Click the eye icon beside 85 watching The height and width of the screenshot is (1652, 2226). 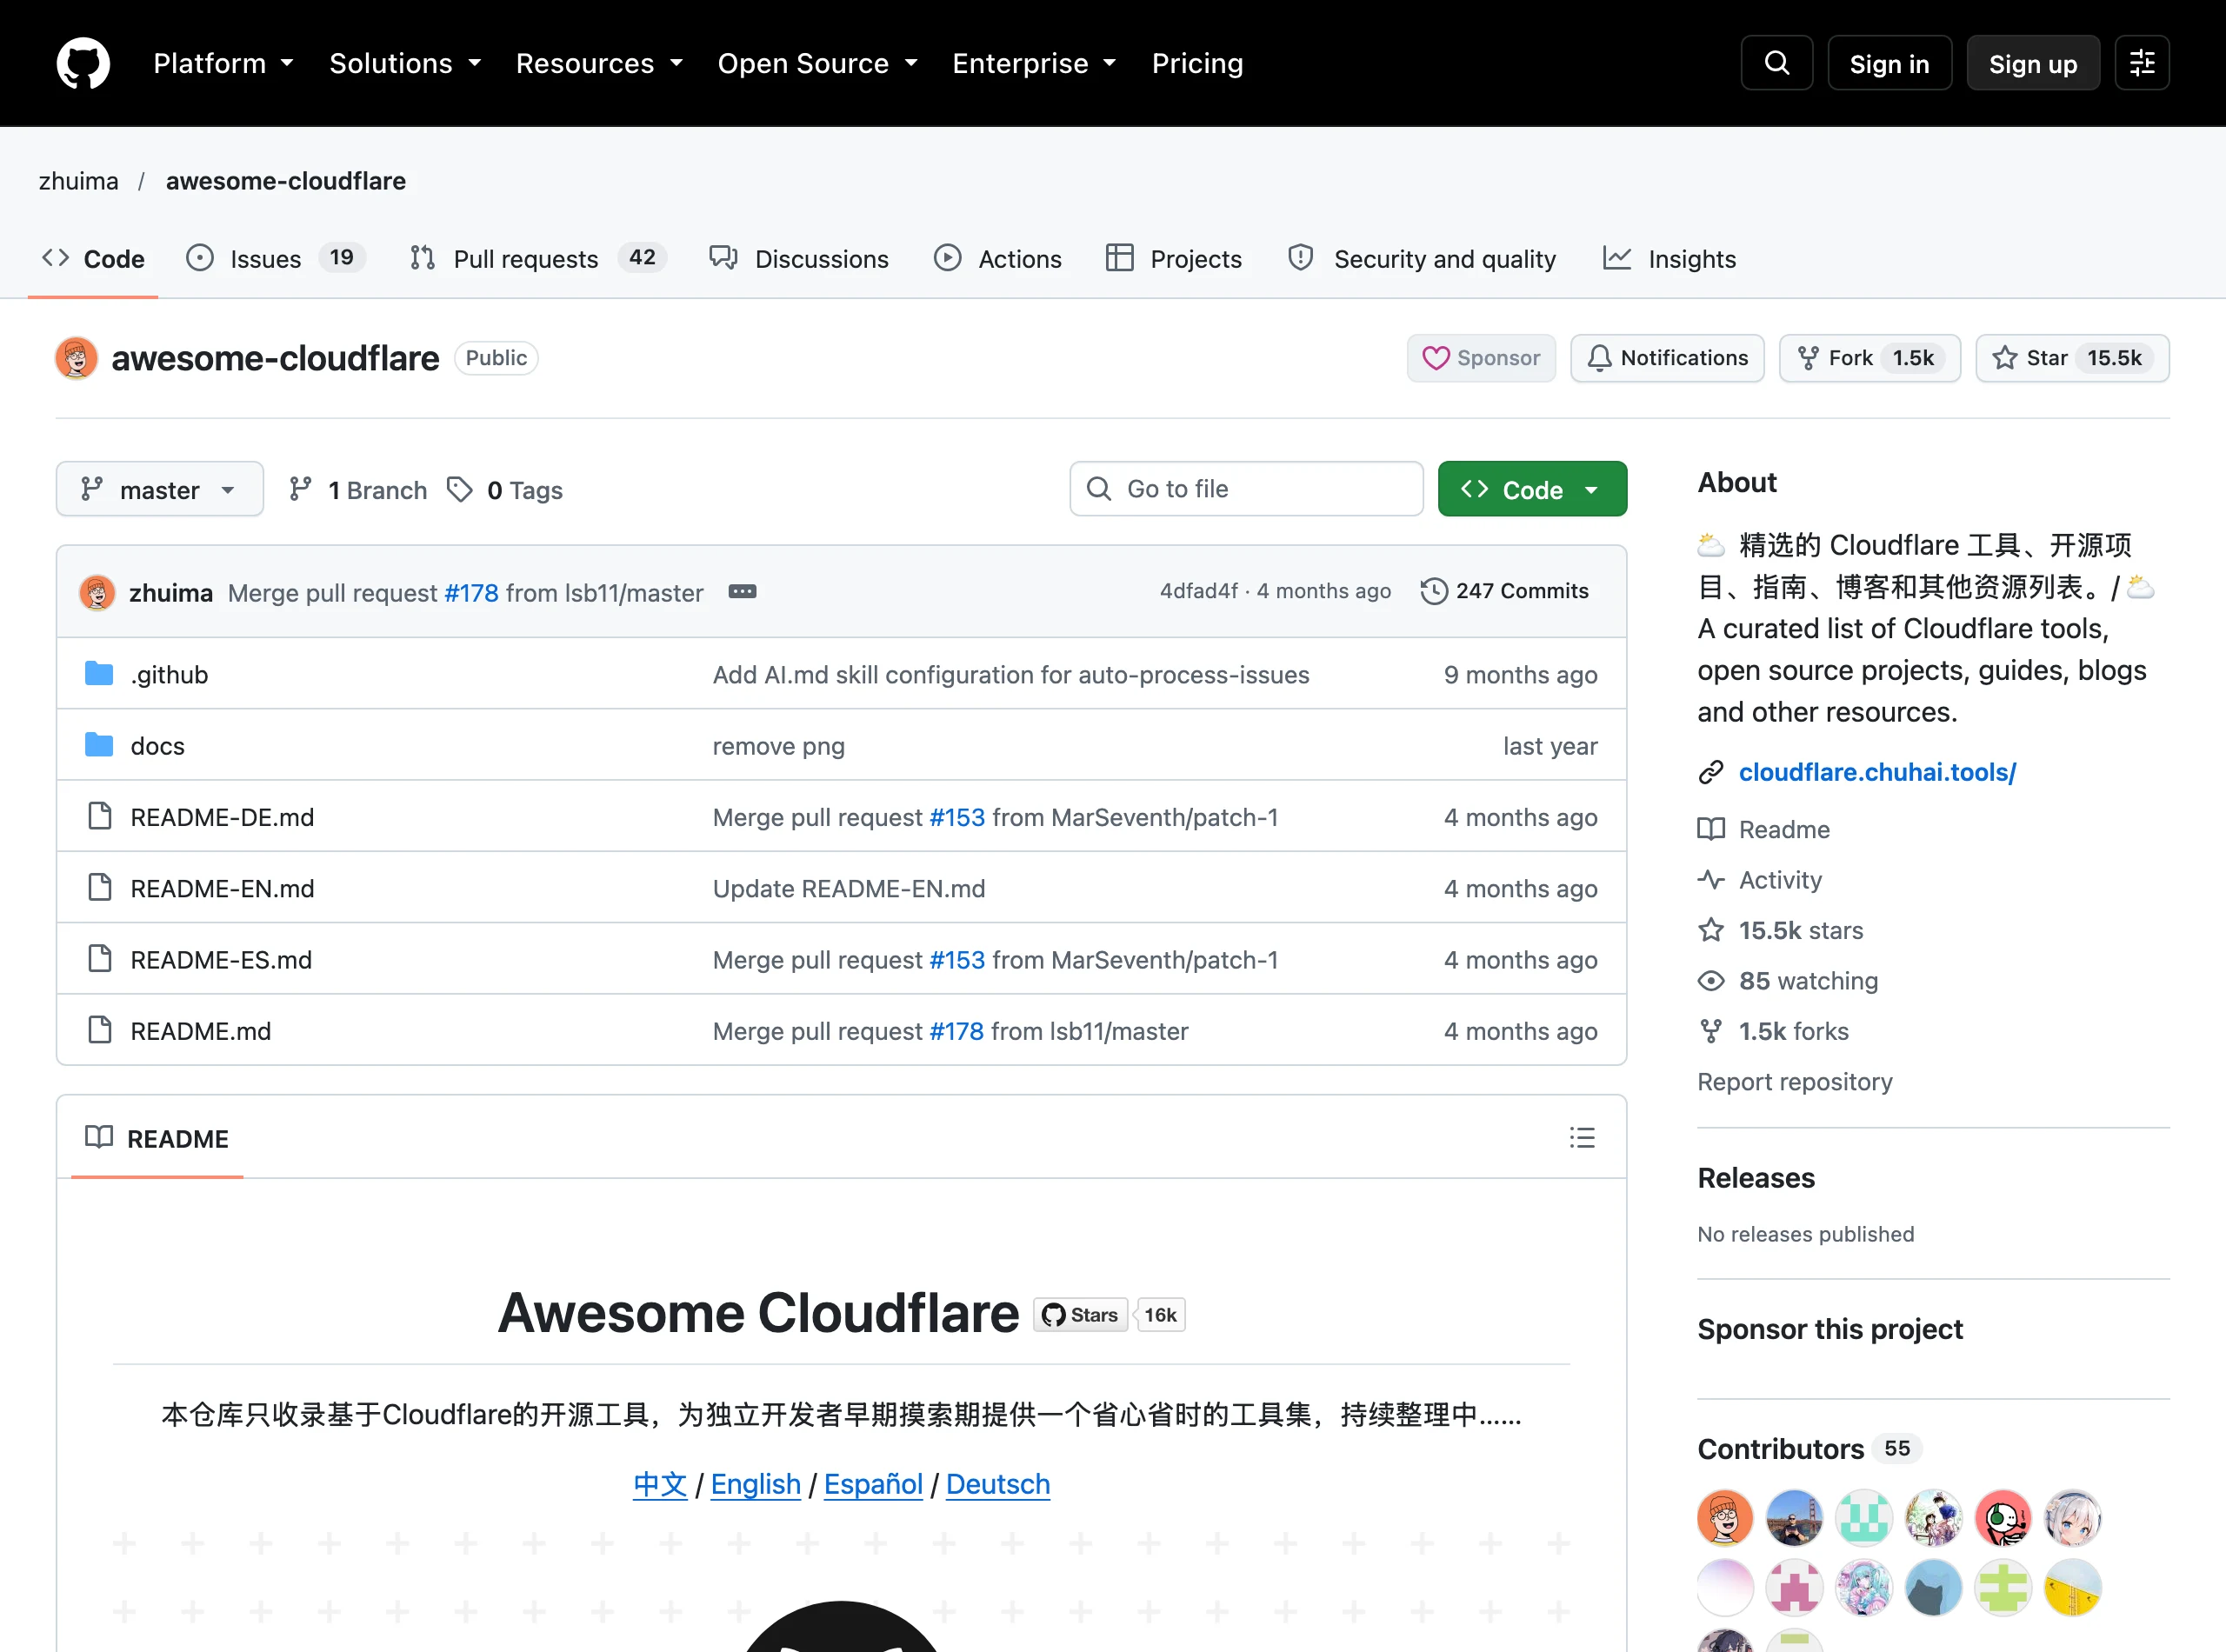(1711, 981)
